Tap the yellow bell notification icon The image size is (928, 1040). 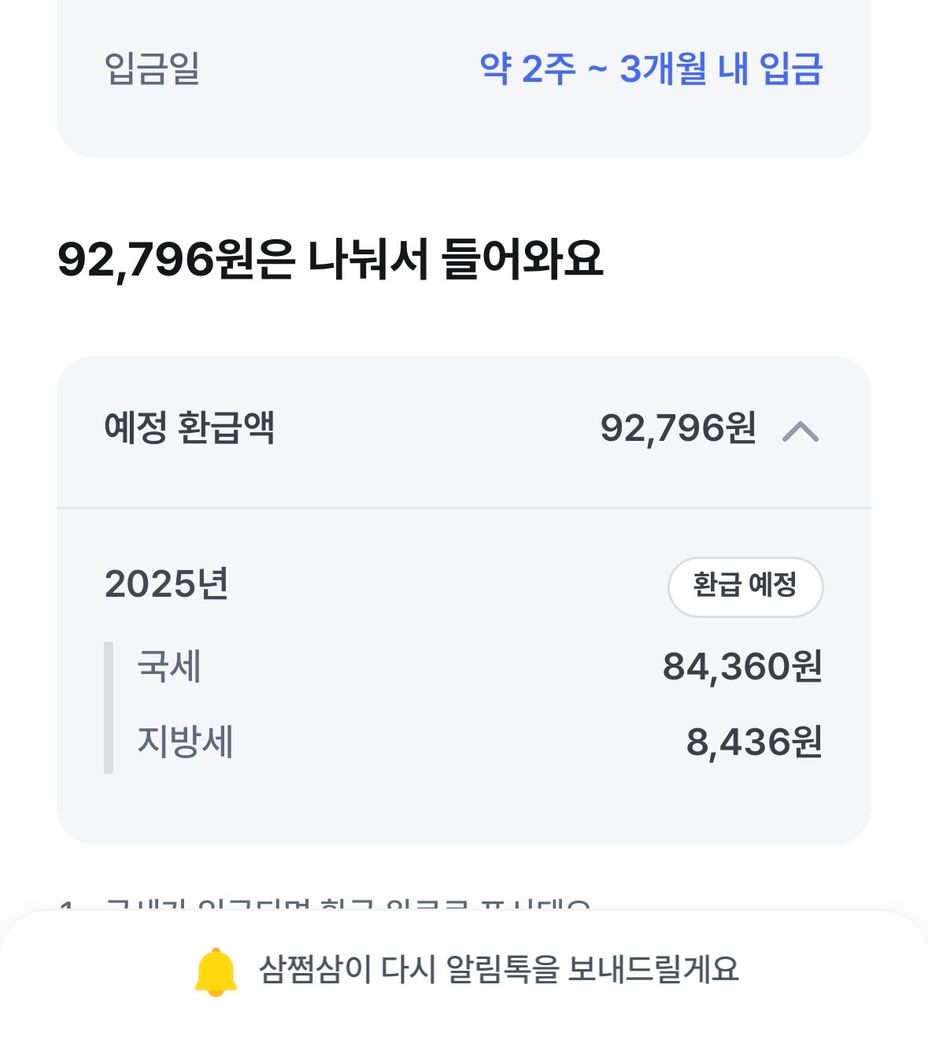(216, 972)
